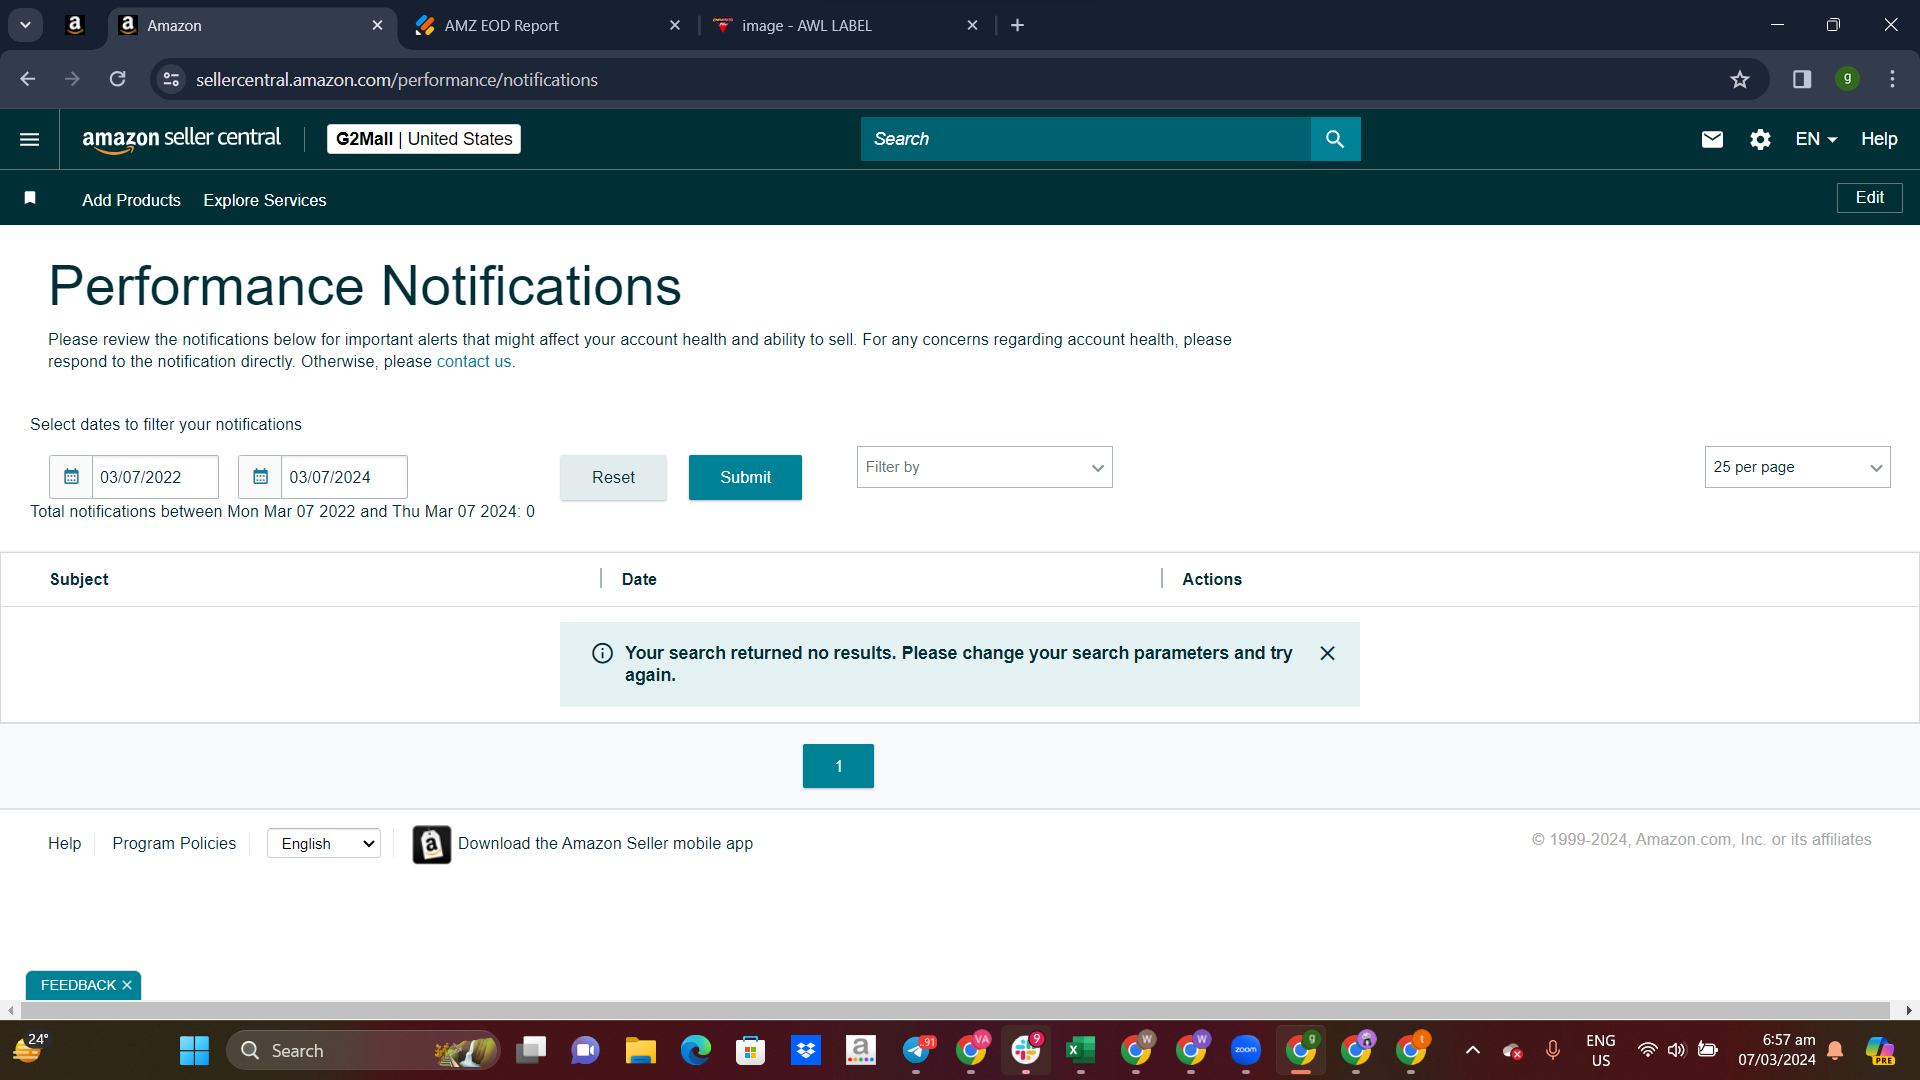Open the pinned Amazon tab
This screenshot has height=1080, width=1920.
pyautogui.click(x=75, y=25)
